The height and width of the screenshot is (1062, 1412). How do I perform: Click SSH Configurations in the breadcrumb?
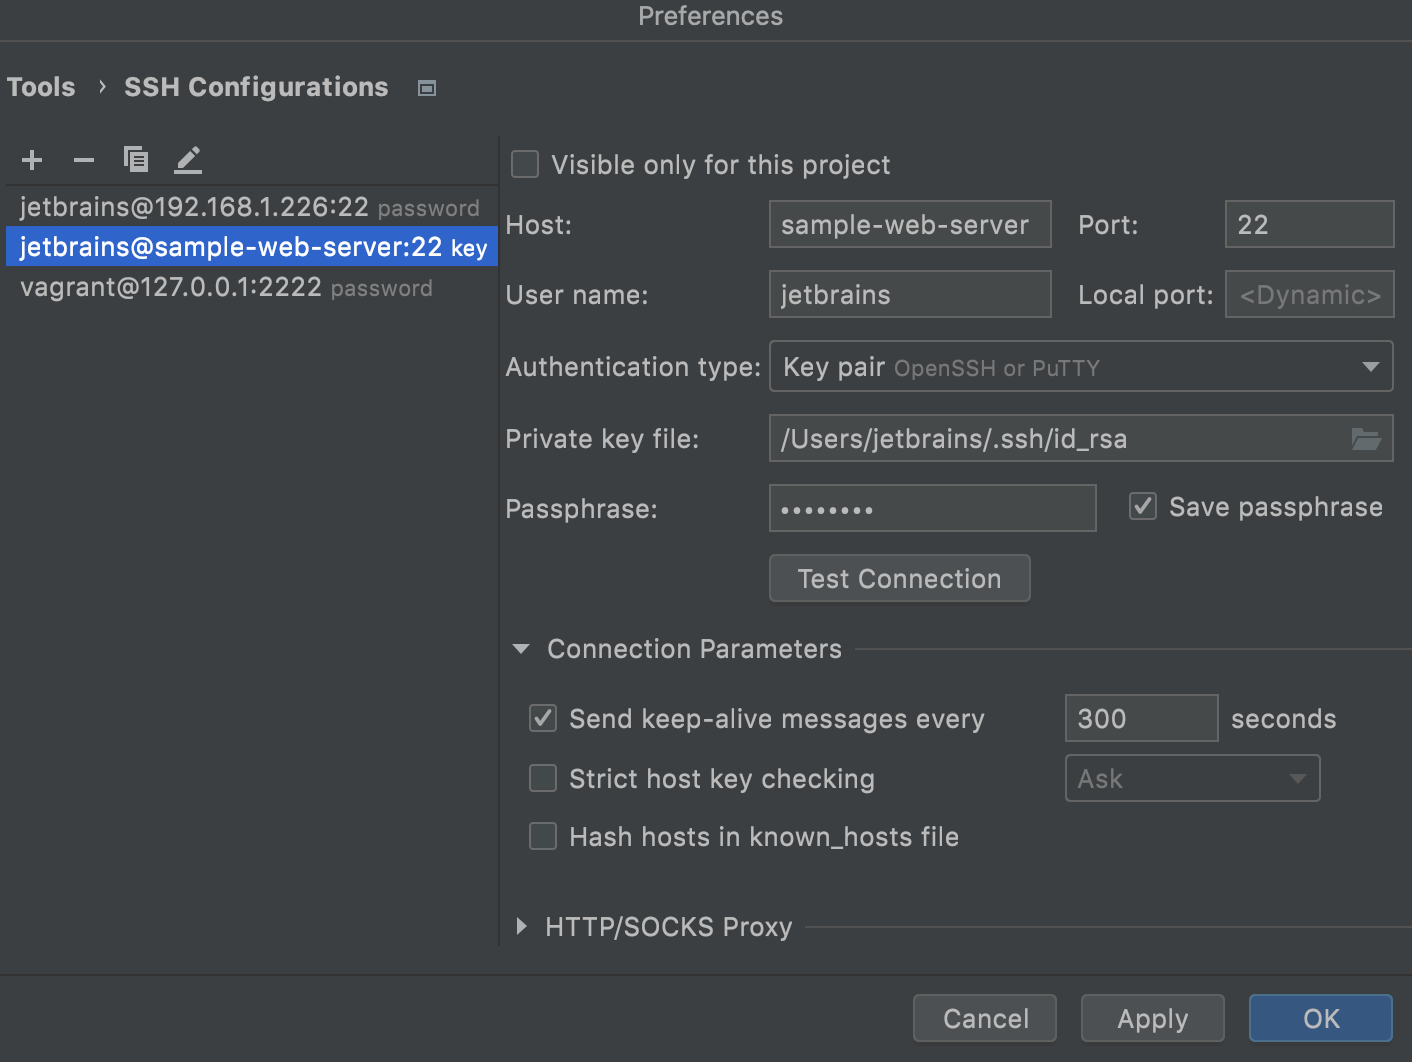pos(256,87)
